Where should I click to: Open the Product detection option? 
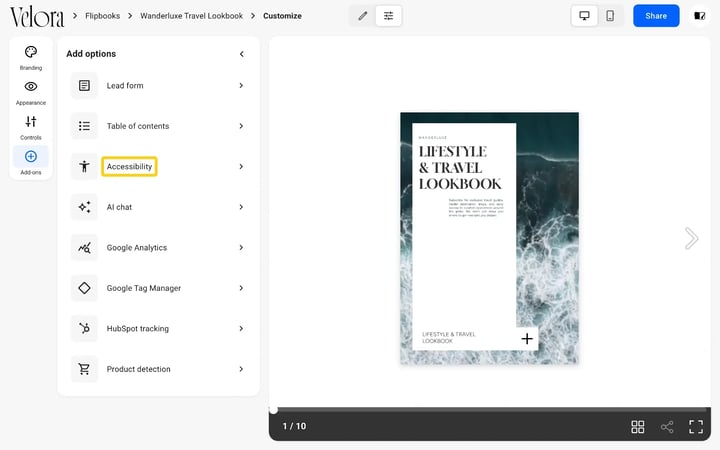158,369
